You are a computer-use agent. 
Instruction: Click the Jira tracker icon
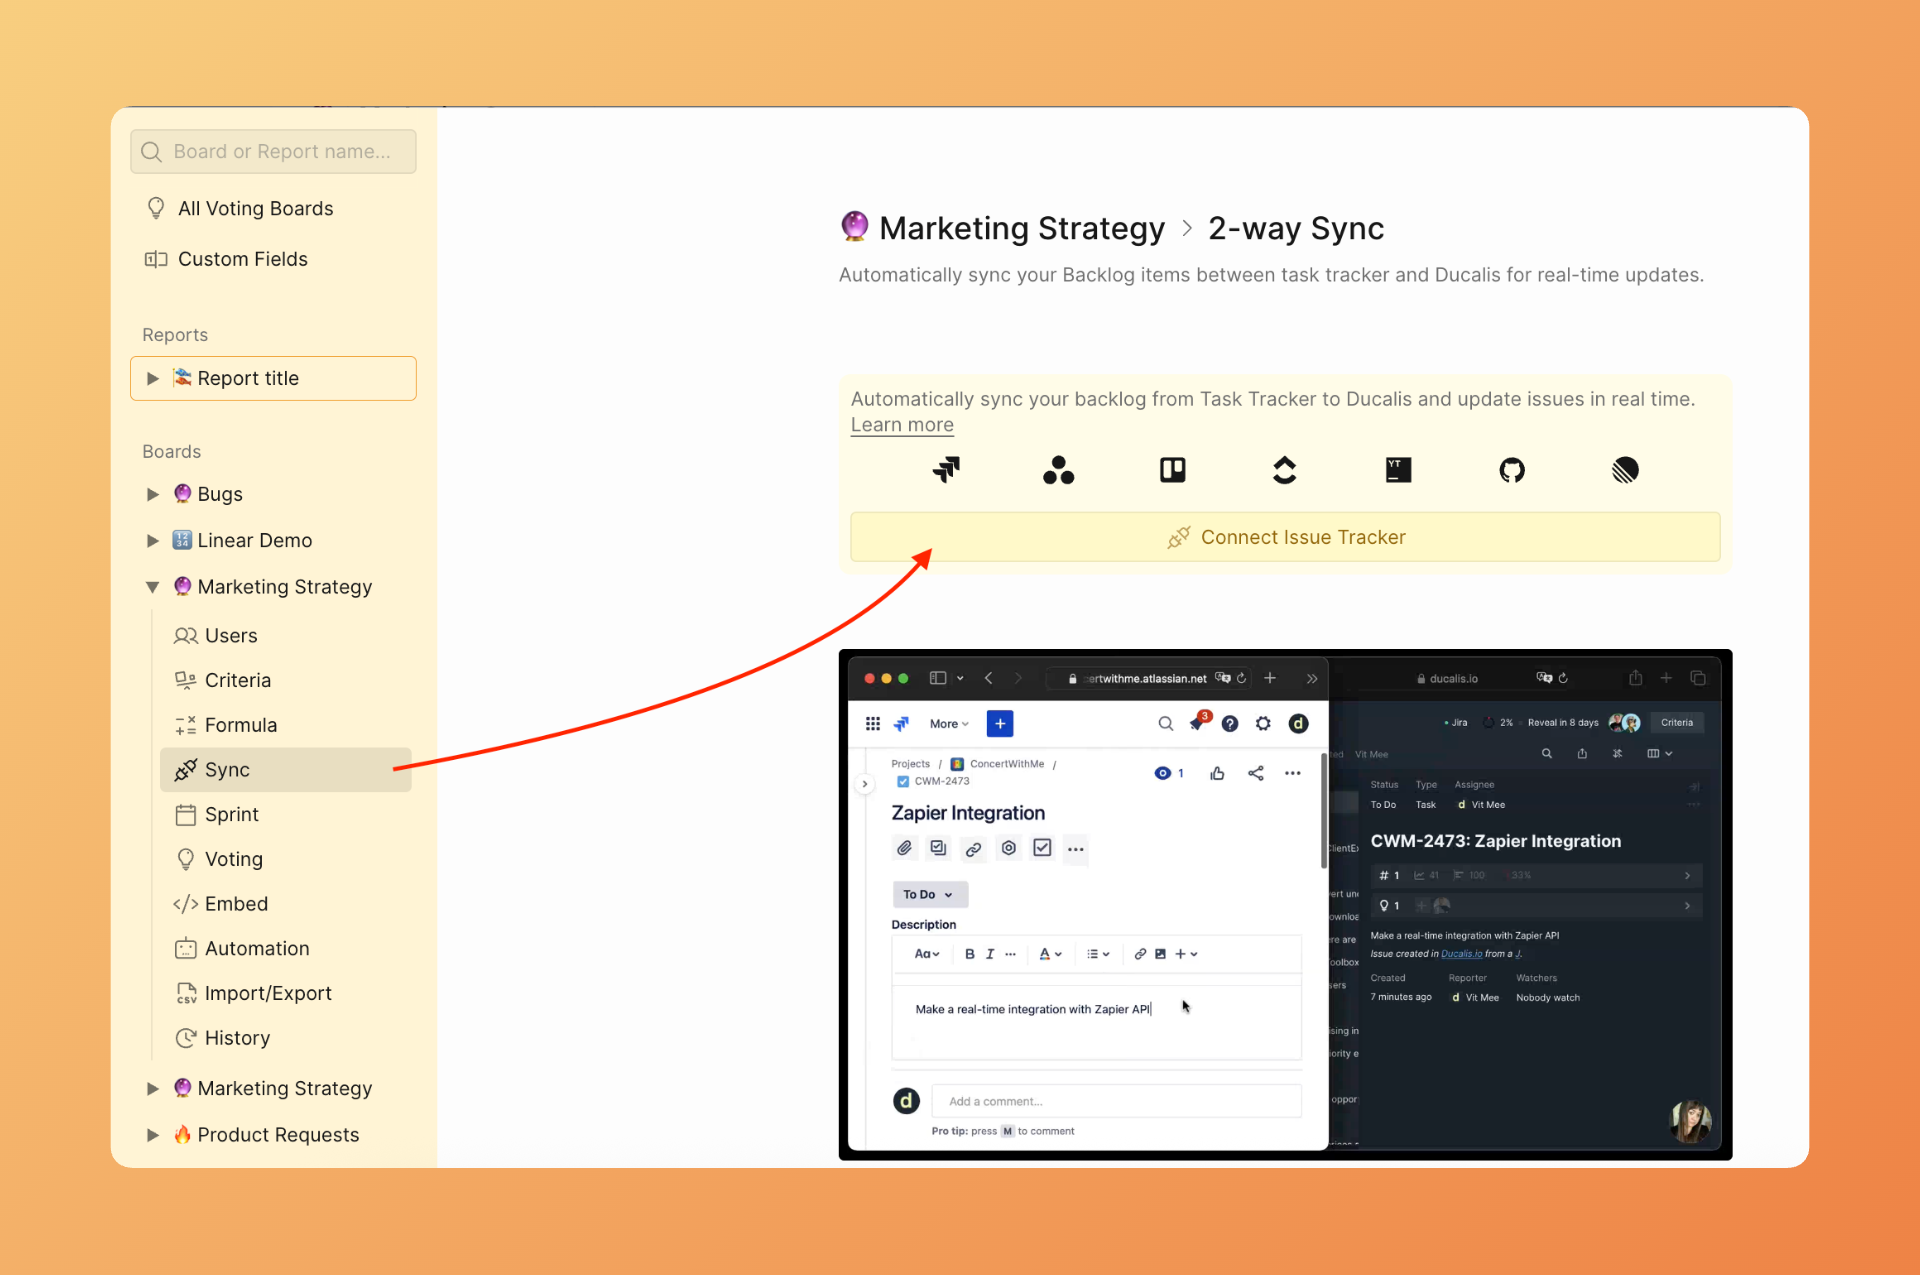(946, 469)
